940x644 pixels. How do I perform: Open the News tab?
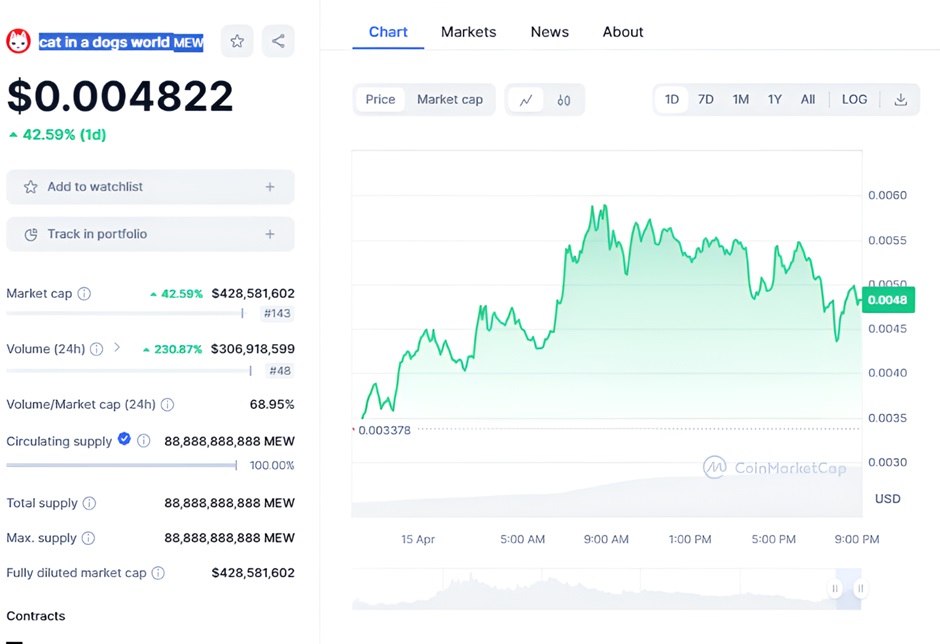pyautogui.click(x=550, y=32)
